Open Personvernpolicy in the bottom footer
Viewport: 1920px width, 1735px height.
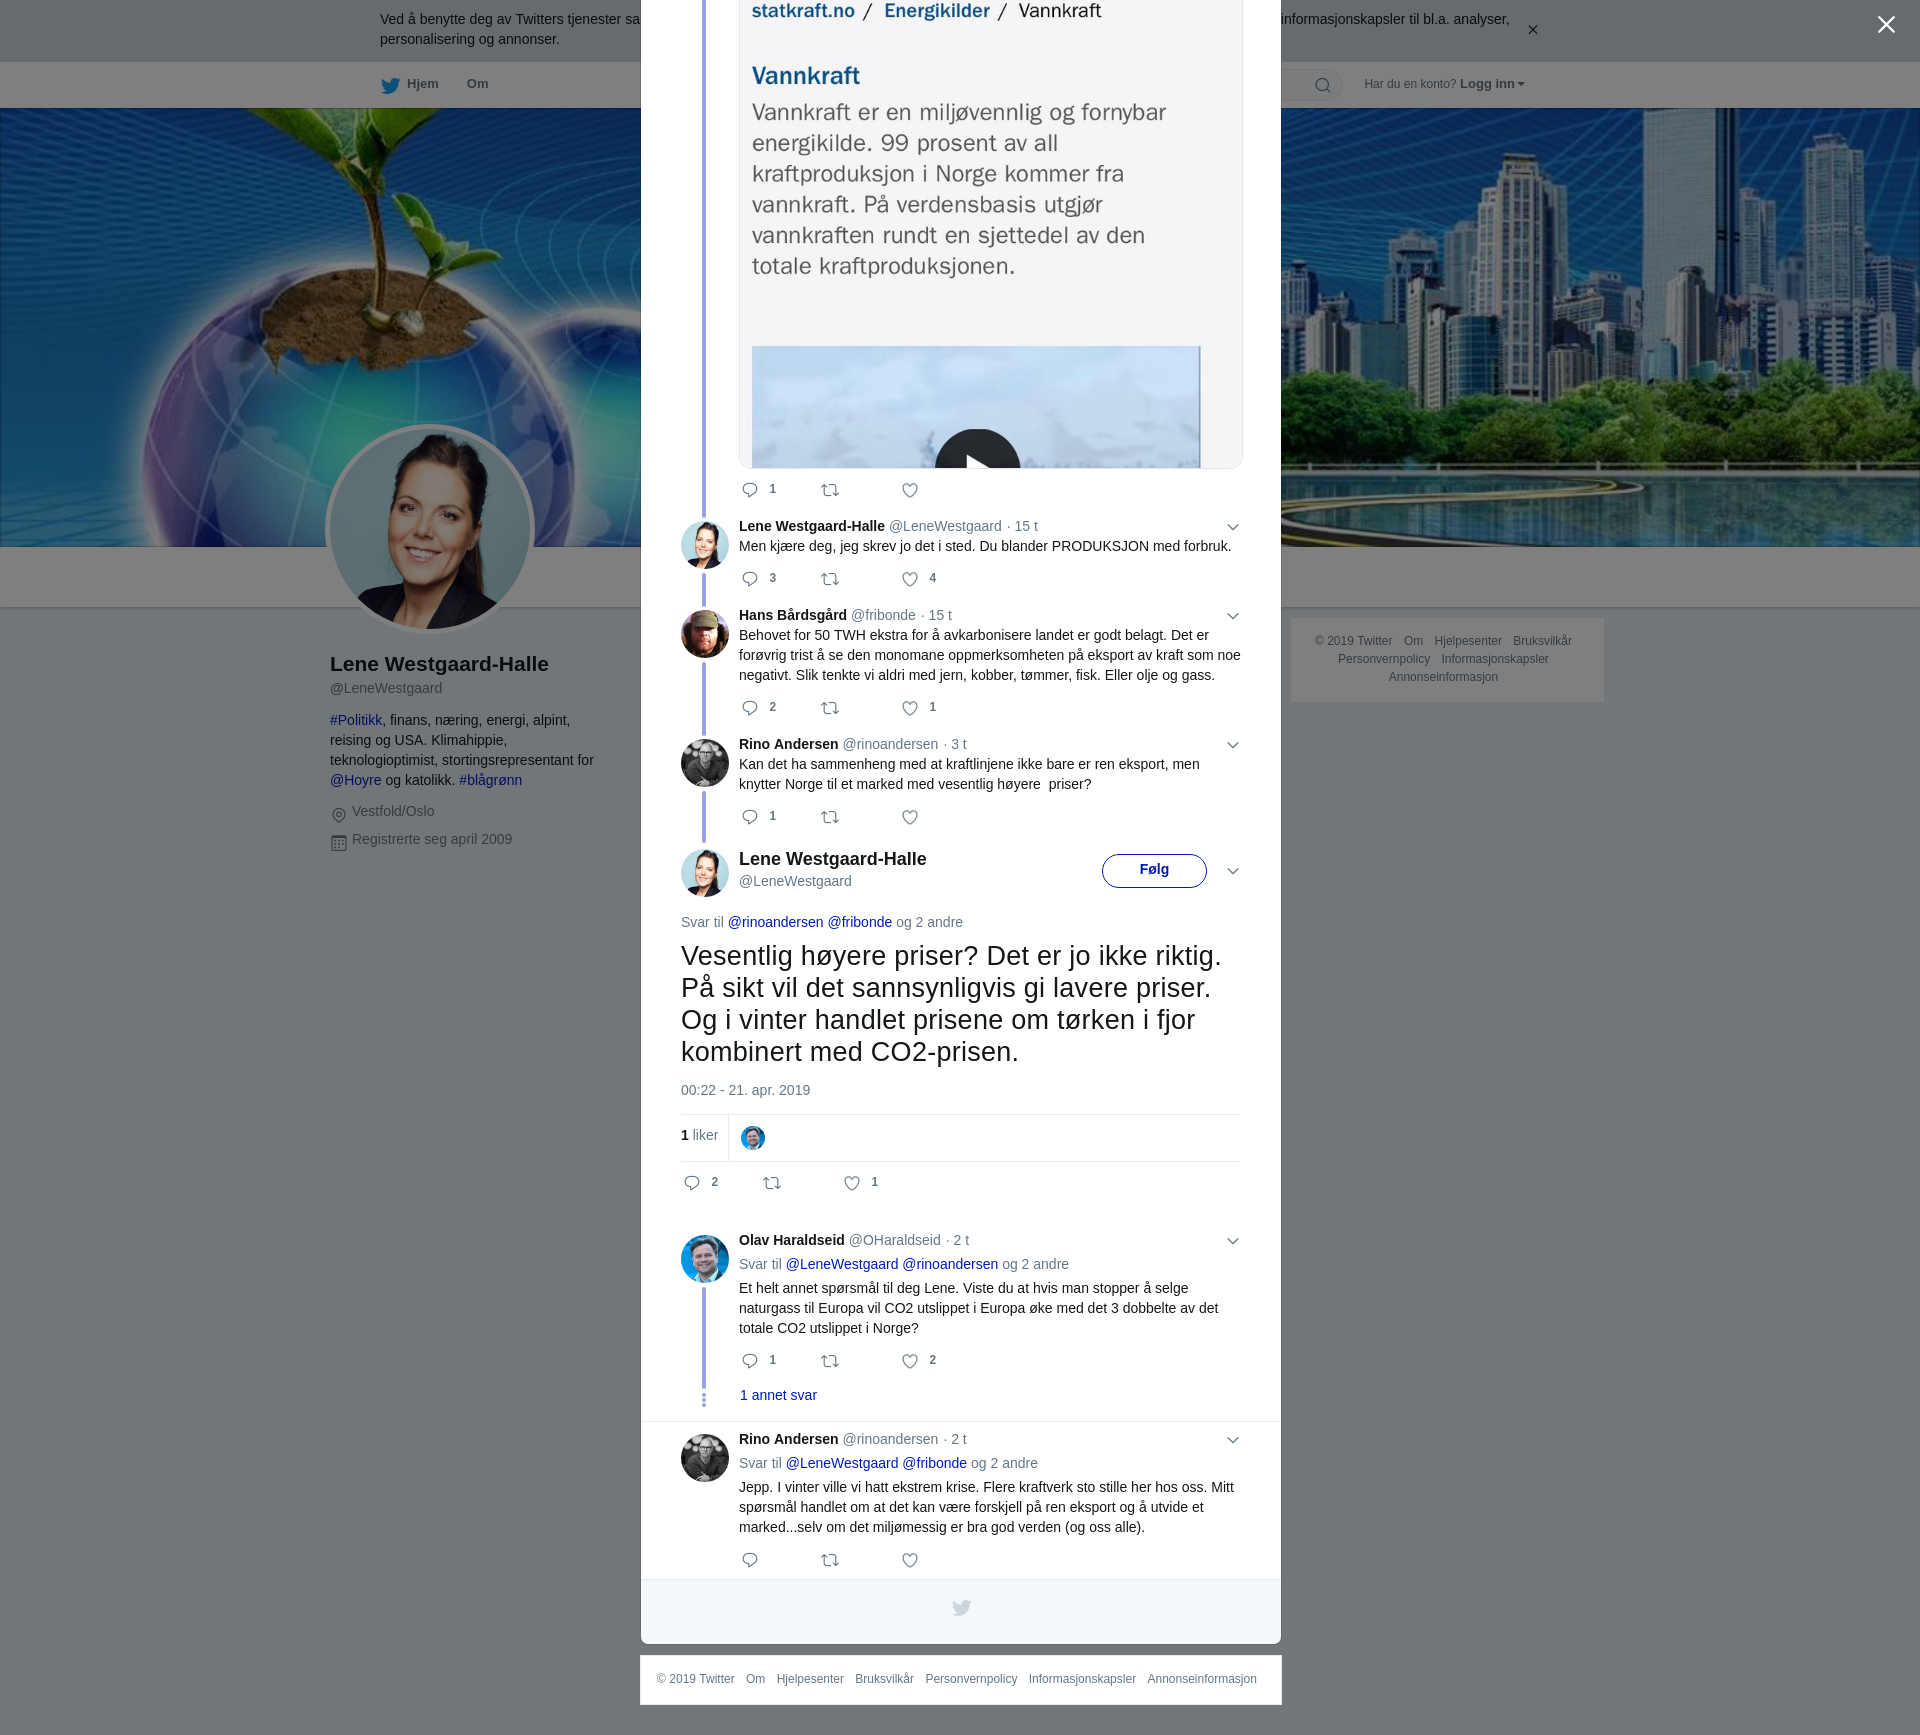(x=971, y=1679)
